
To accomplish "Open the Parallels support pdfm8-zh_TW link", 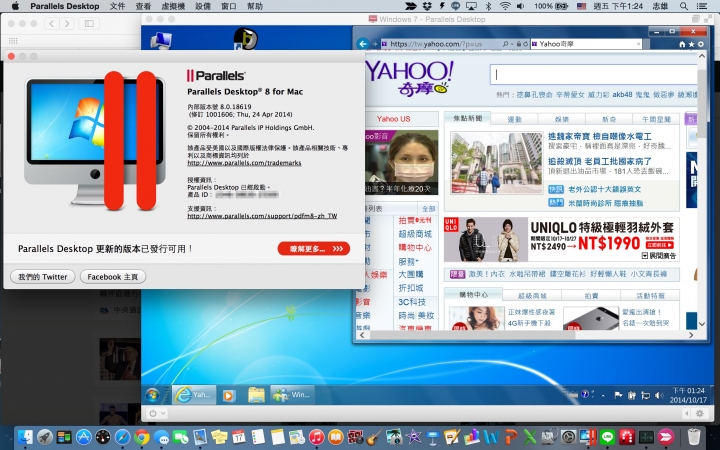I will [x=262, y=216].
